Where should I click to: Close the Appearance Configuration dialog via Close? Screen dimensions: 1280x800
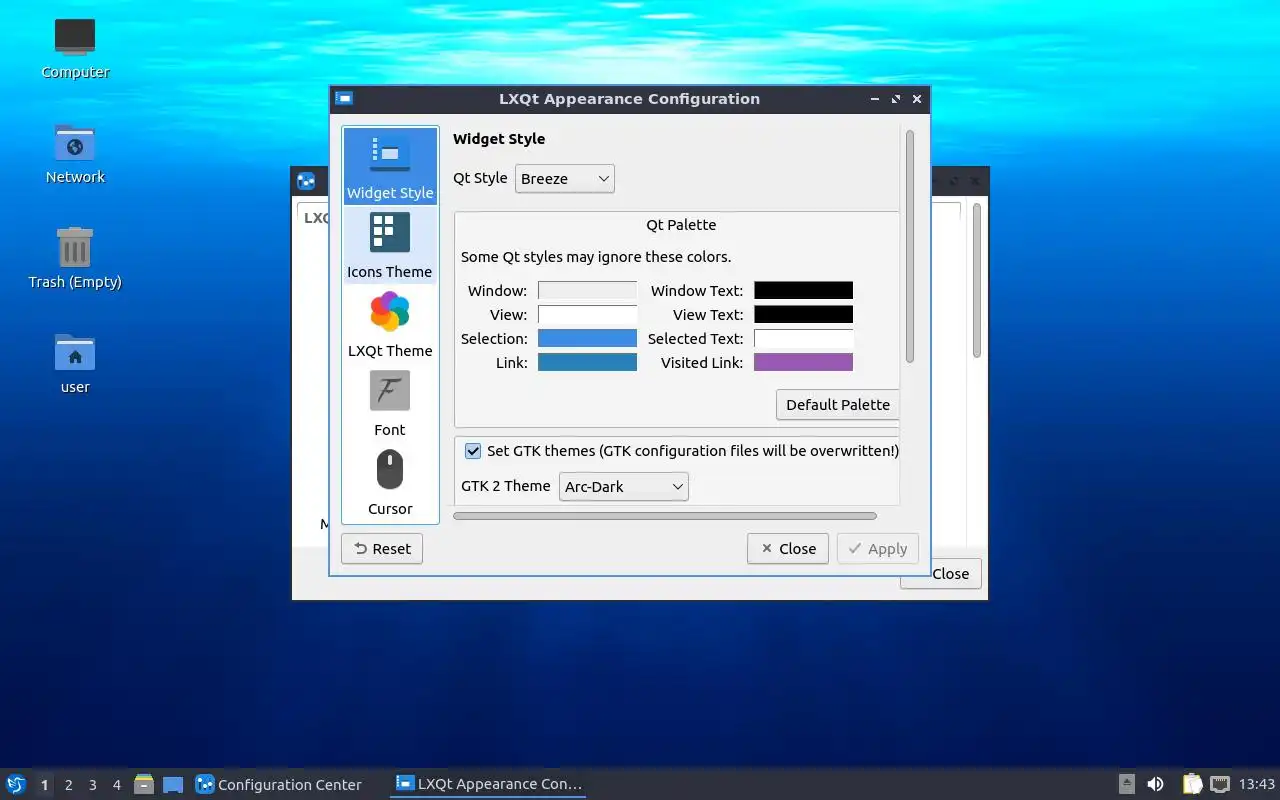788,549
